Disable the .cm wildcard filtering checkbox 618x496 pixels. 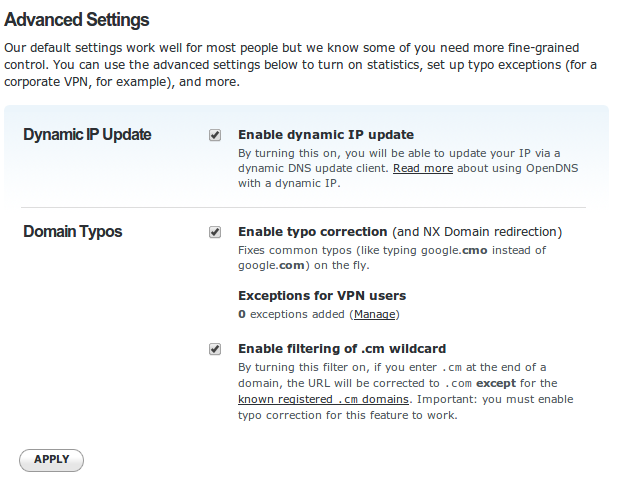(215, 349)
